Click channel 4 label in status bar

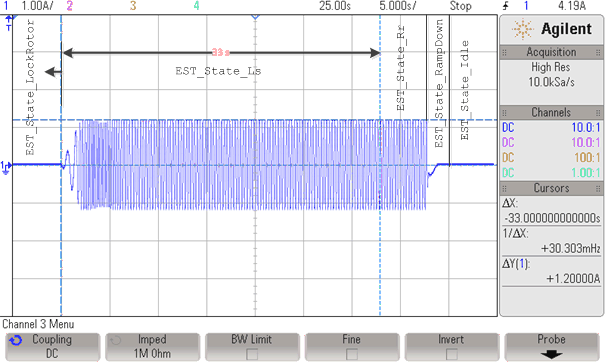tap(196, 6)
